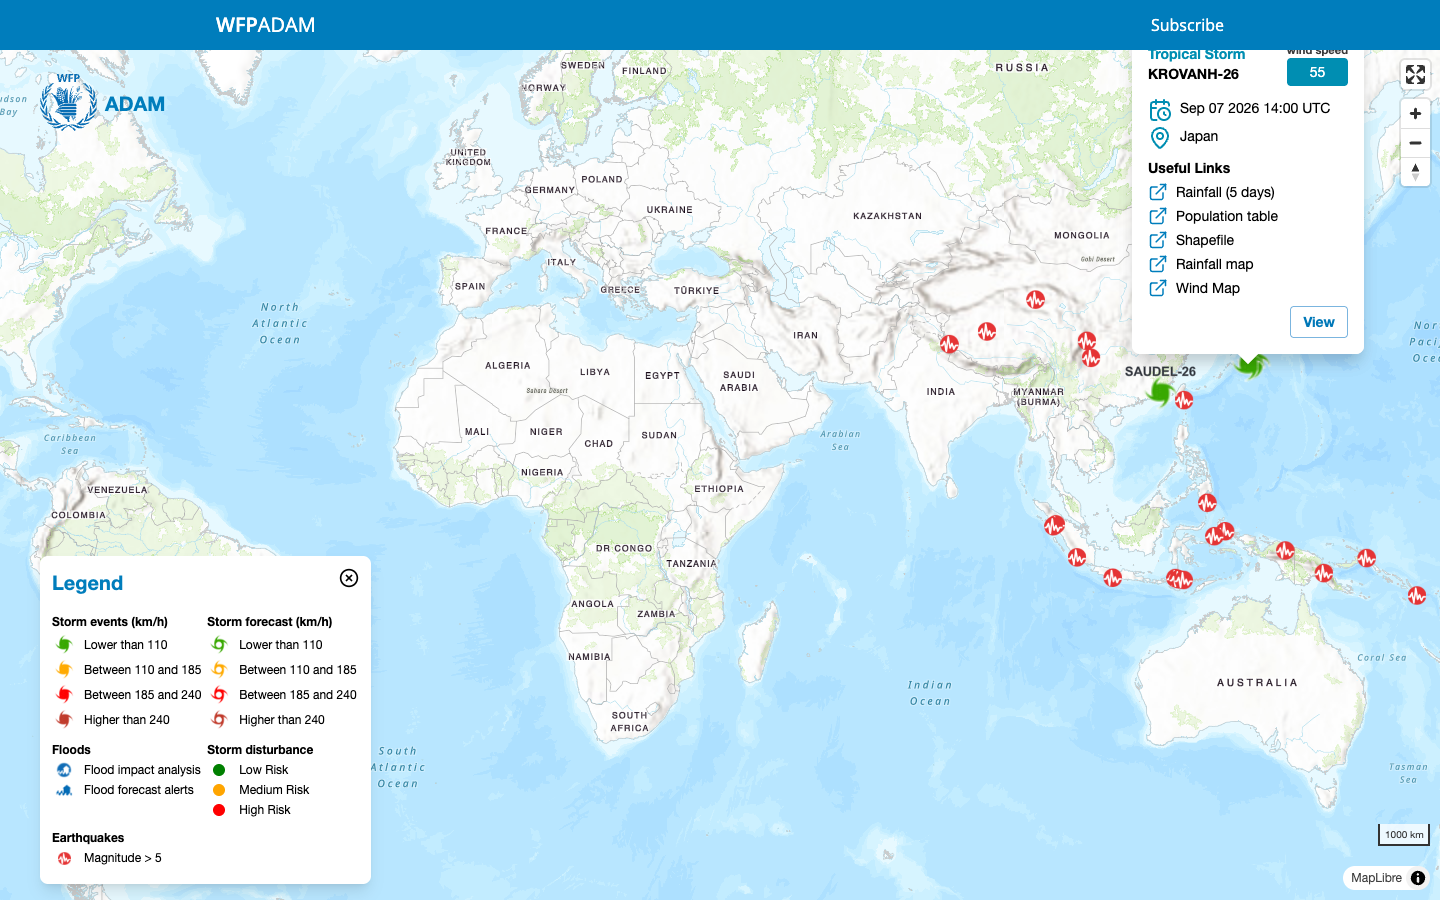Click the Flood impact analysis legend icon
This screenshot has height=900, width=1440.
click(x=64, y=770)
